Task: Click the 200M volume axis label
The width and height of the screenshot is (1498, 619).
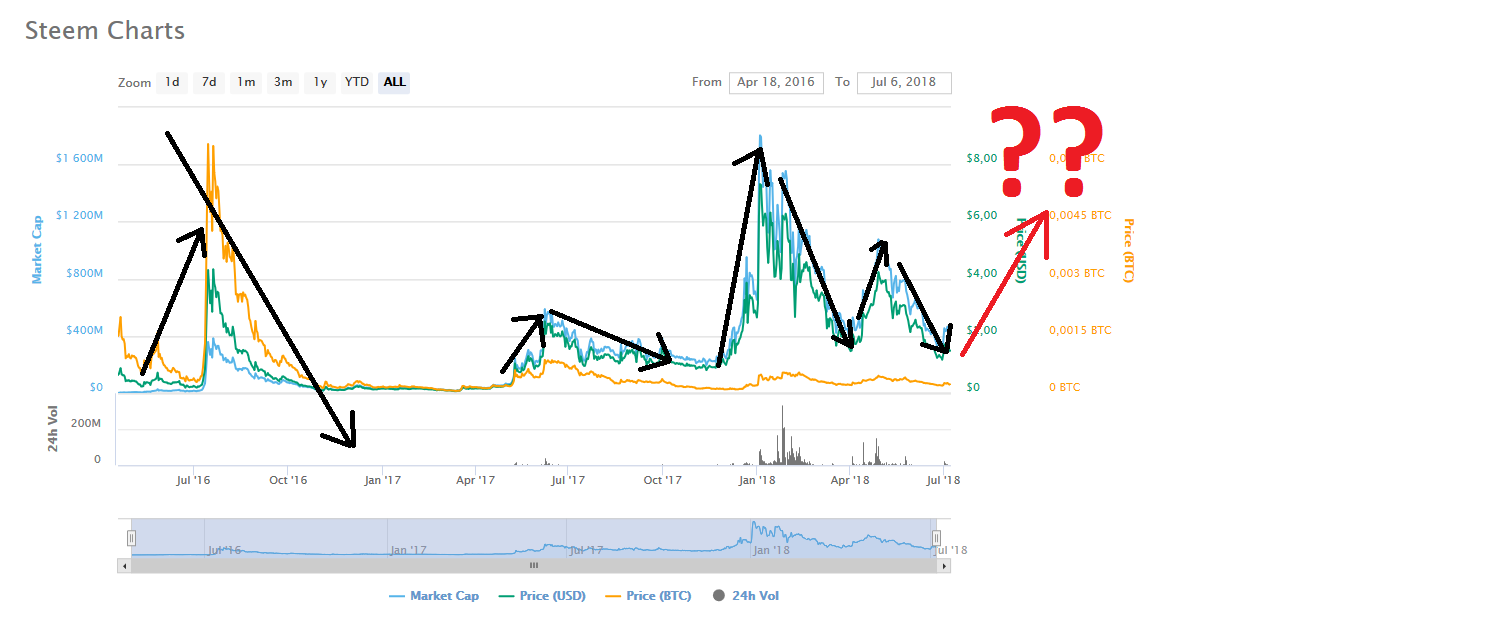Action: pyautogui.click(x=84, y=424)
